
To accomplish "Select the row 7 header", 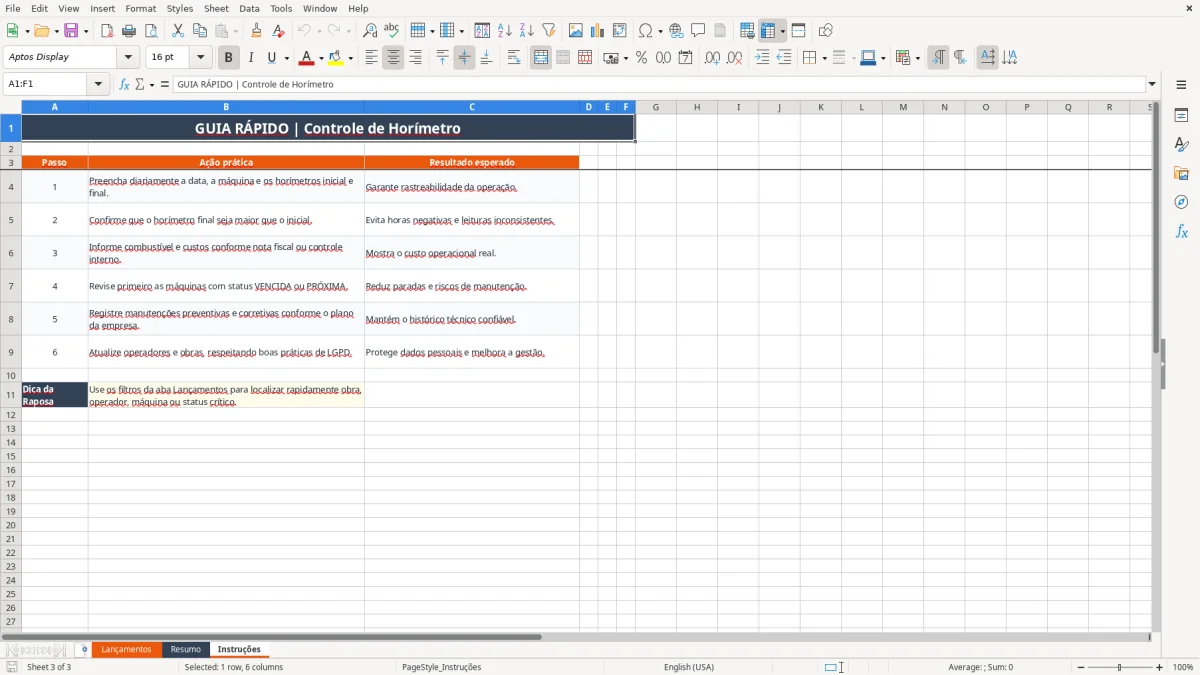I will [11, 286].
